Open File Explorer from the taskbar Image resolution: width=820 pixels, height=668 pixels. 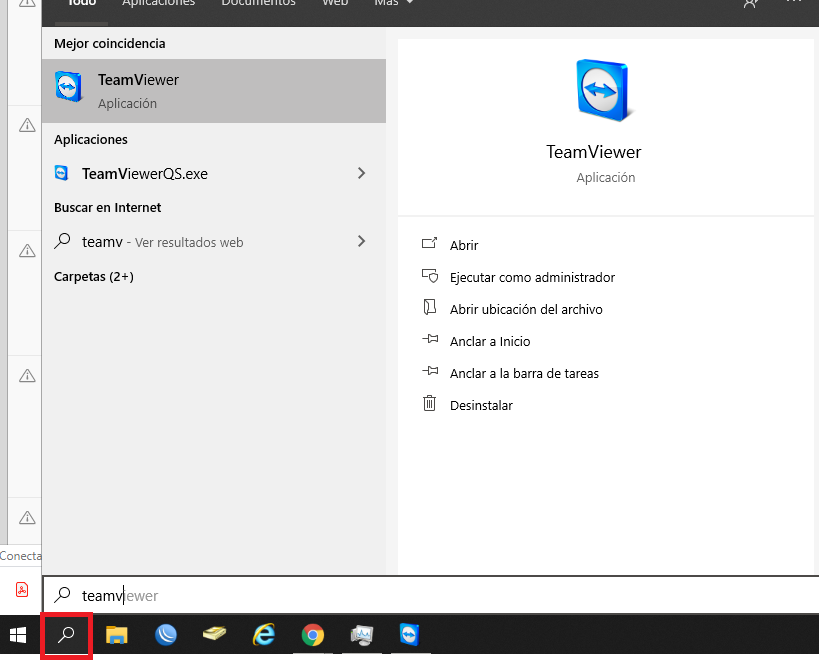(117, 635)
